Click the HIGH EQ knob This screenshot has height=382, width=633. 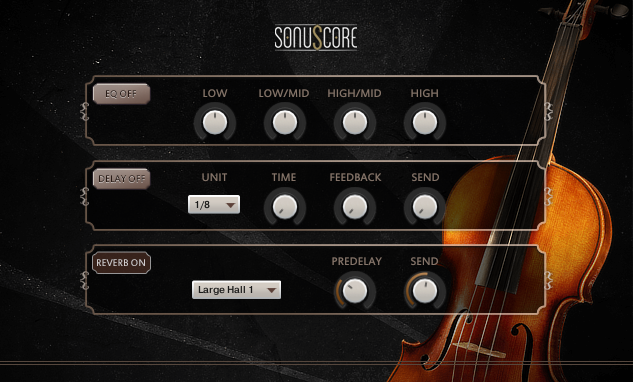[425, 122]
